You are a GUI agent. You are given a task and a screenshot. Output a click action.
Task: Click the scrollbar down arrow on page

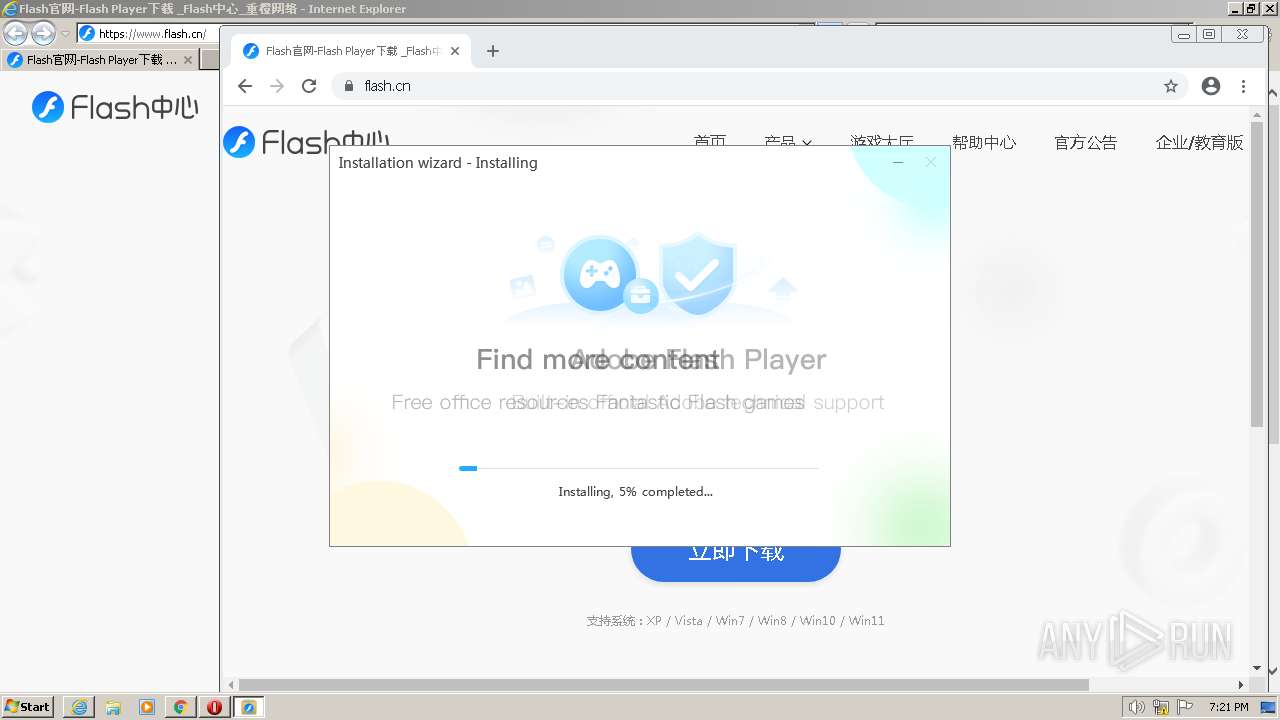click(x=1257, y=668)
